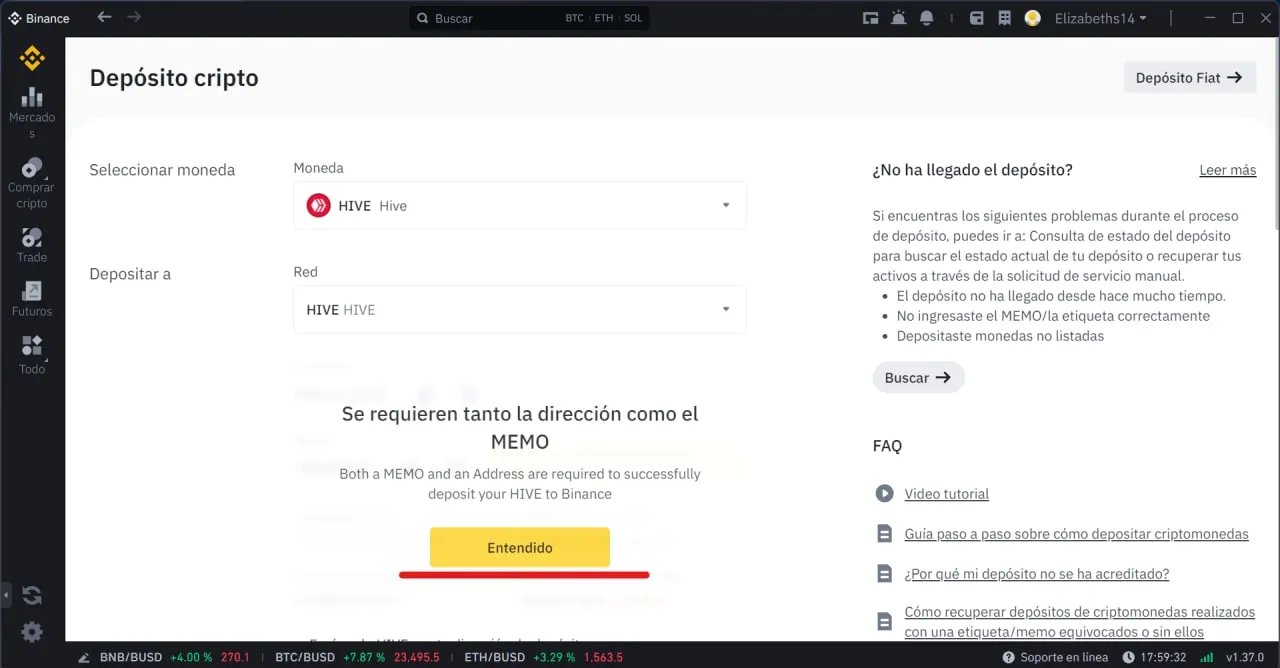Image resolution: width=1280 pixels, height=668 pixels.
Task: Select ETH shortcut in search bar
Action: point(603,18)
